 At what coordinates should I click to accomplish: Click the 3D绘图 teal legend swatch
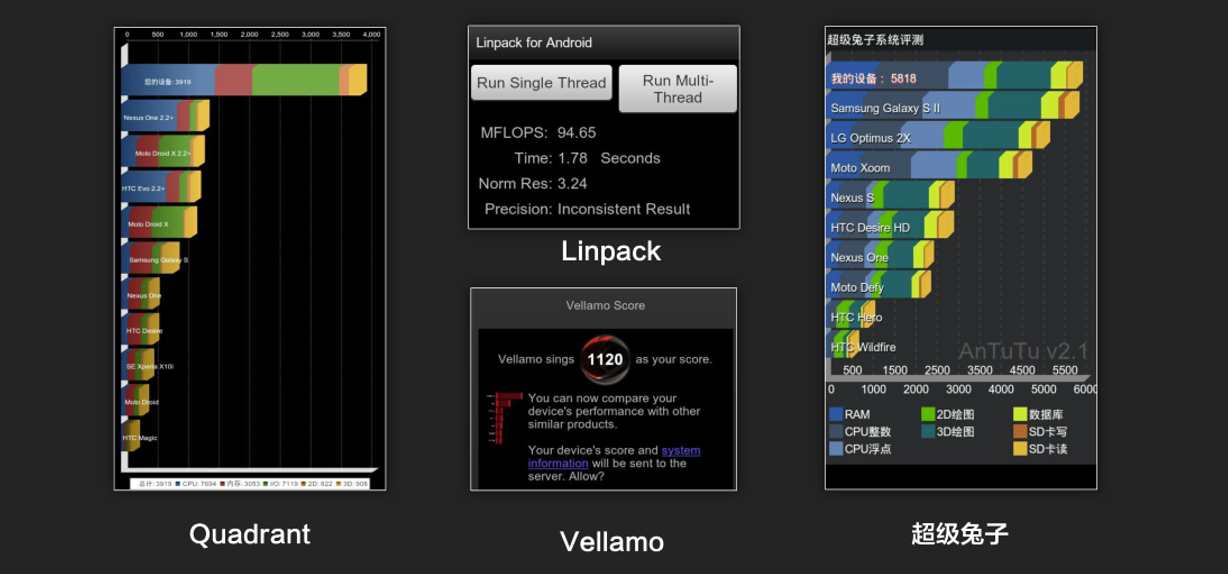tap(928, 432)
